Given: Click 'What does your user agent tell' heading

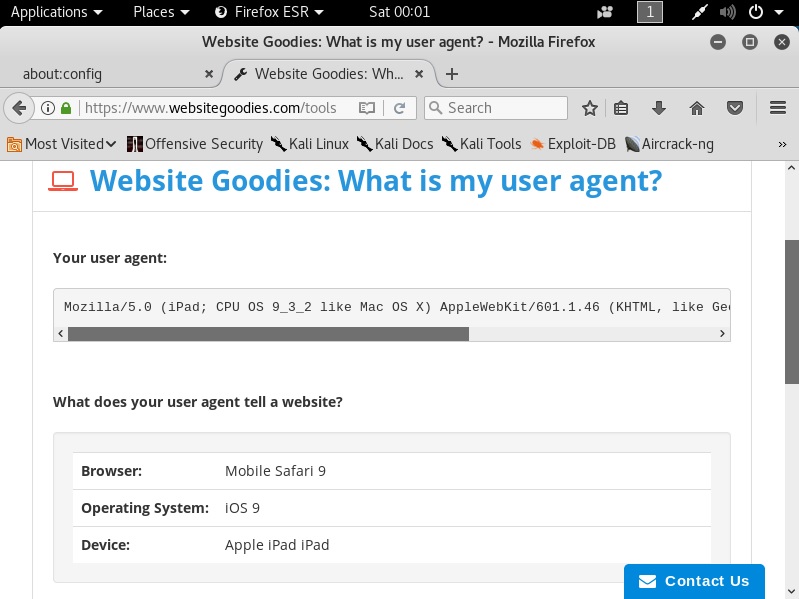Looking at the screenshot, I should coord(198,402).
